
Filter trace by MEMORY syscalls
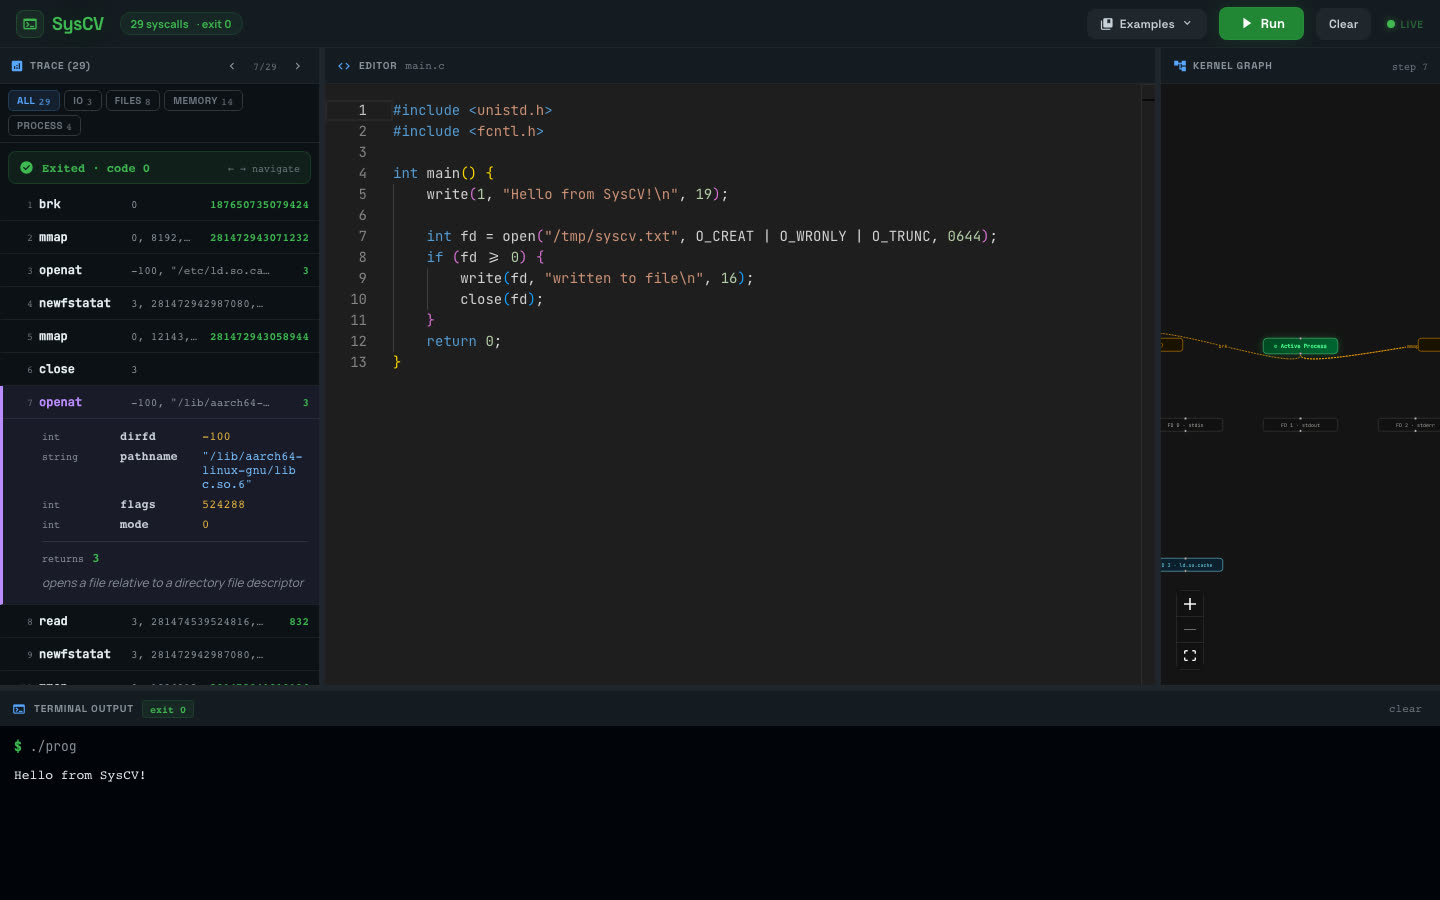coord(203,101)
